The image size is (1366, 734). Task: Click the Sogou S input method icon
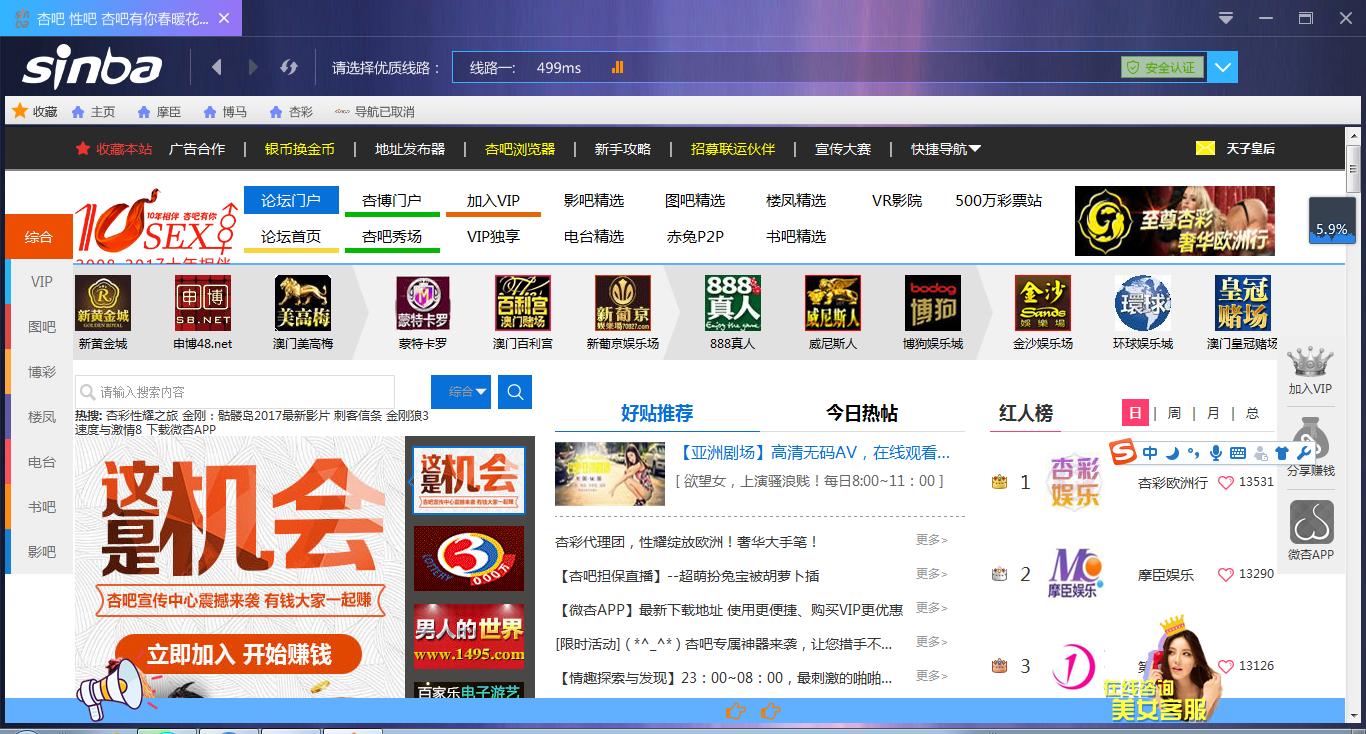click(x=1124, y=453)
